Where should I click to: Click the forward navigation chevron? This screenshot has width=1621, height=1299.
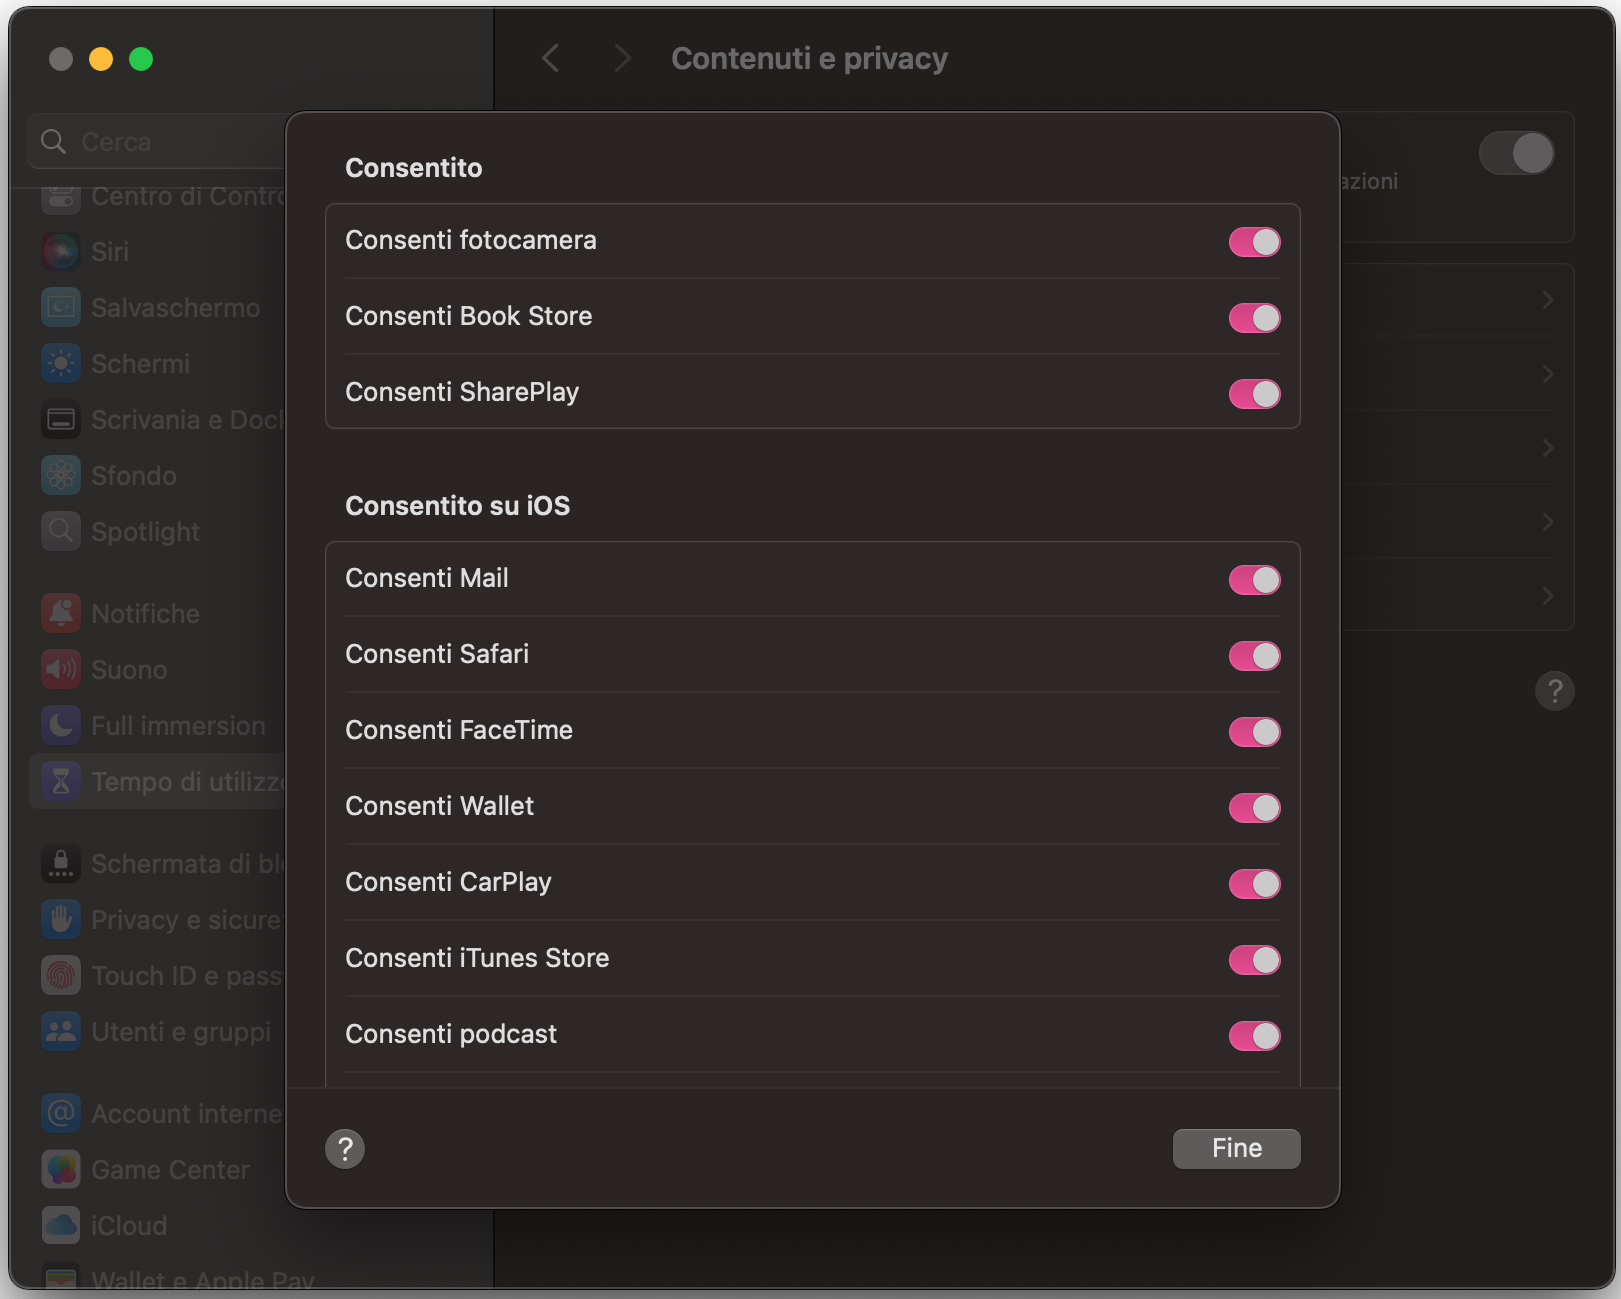click(622, 58)
